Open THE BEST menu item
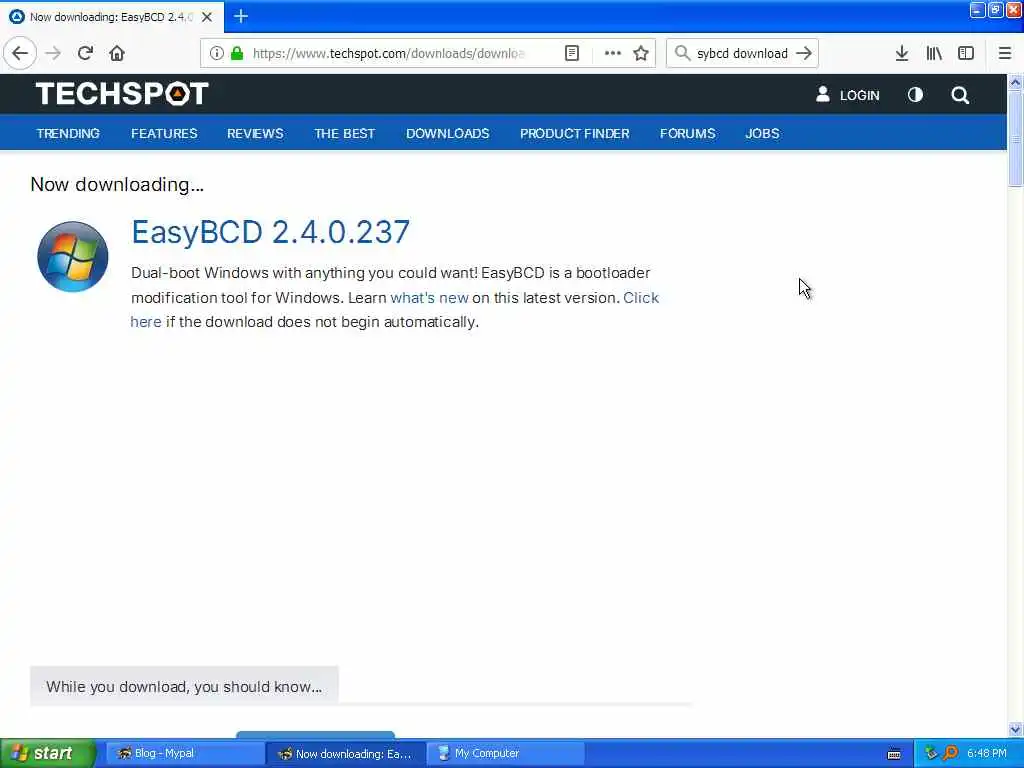 [344, 133]
